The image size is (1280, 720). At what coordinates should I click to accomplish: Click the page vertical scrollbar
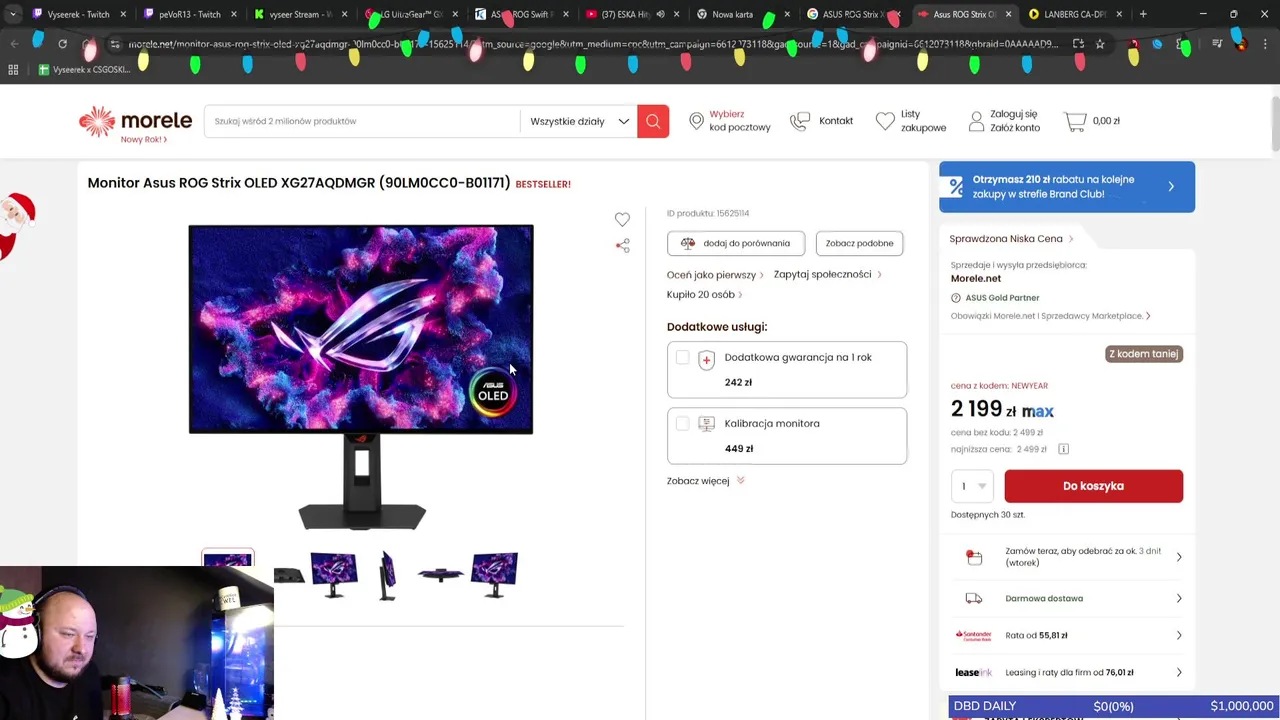click(1275, 125)
